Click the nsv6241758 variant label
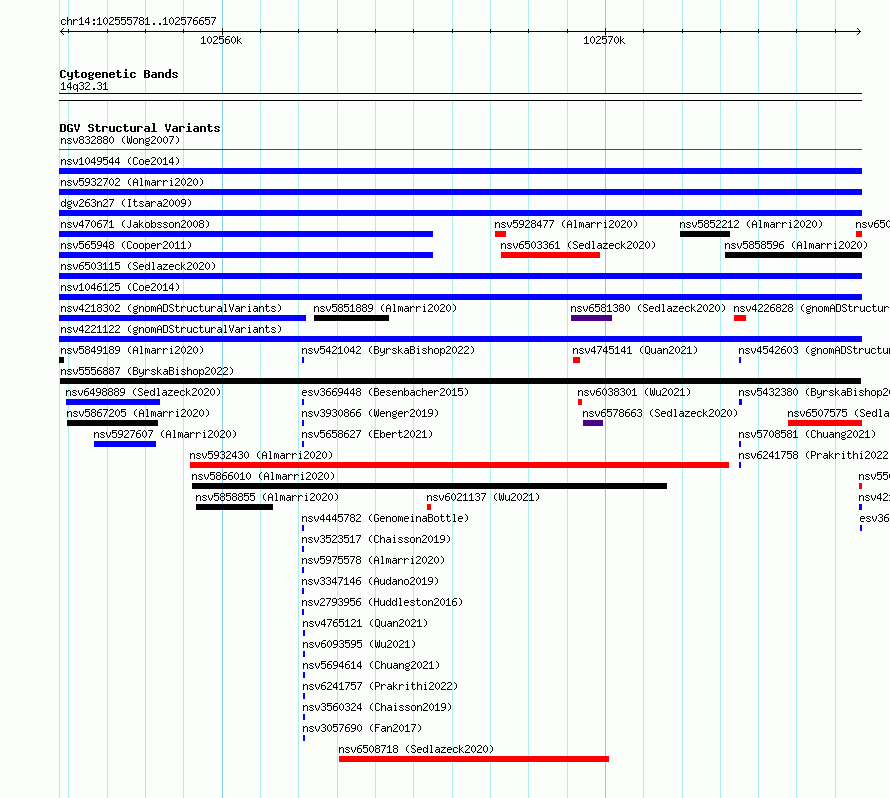The image size is (890, 798). (x=813, y=455)
